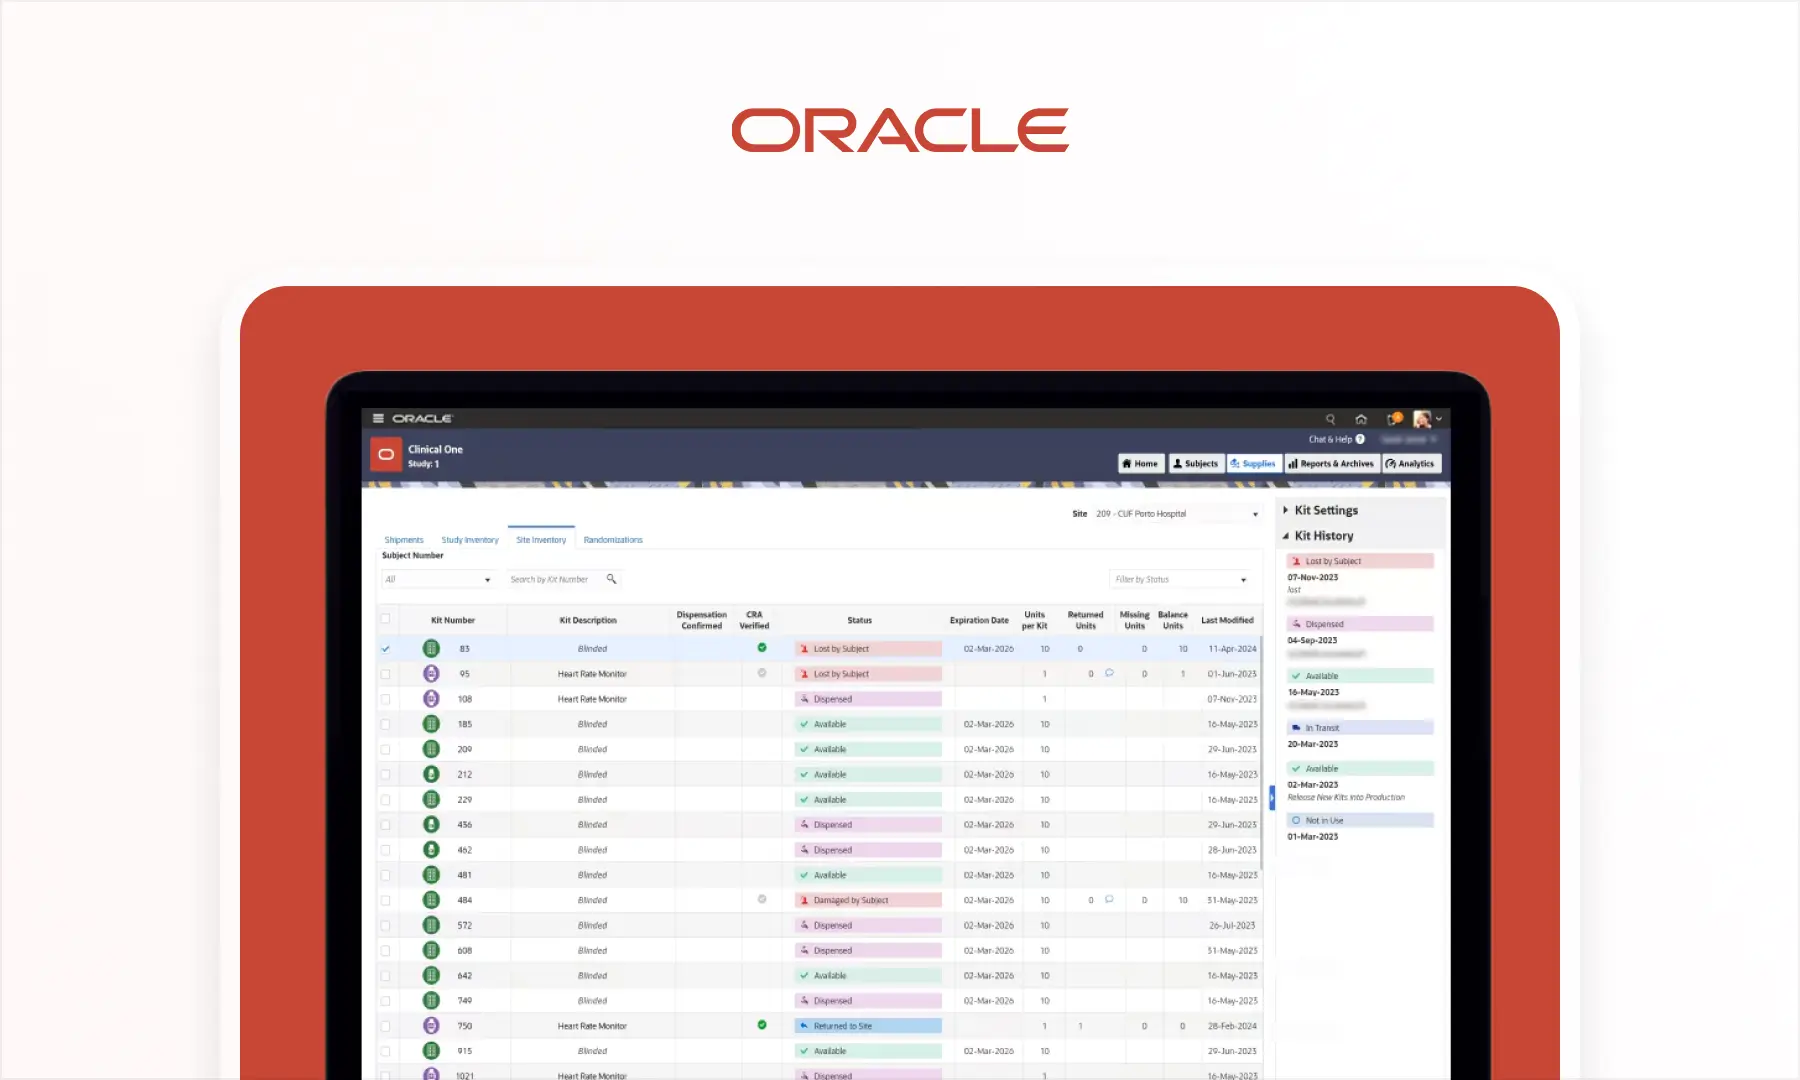This screenshot has height=1080, width=1800.
Task: Click 'In Transit' entry in Kit History
Action: pos(1360,728)
